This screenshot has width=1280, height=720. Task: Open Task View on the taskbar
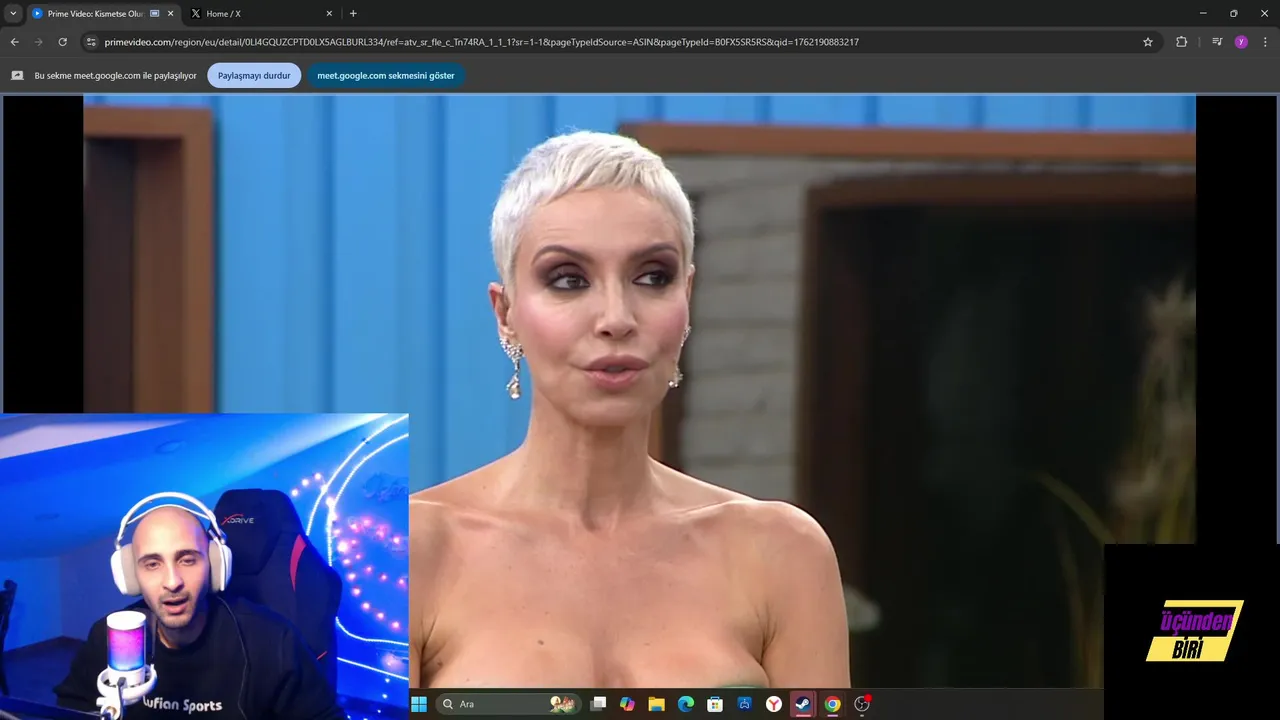pyautogui.click(x=598, y=704)
